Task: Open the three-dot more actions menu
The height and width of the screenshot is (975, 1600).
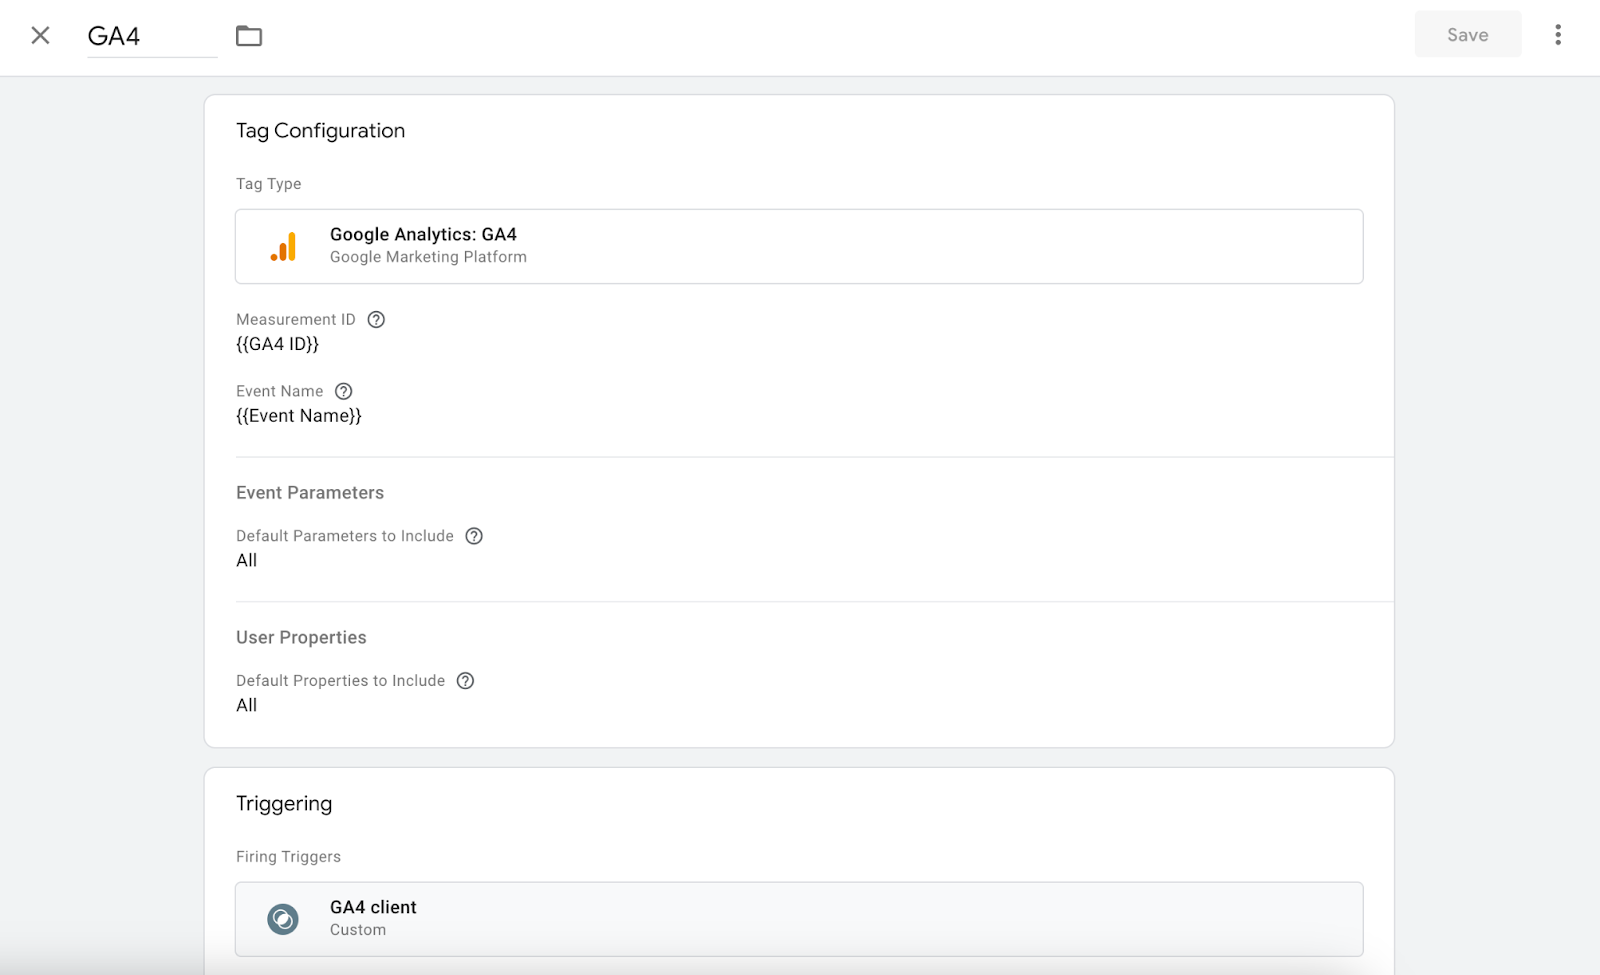Action: (x=1558, y=35)
